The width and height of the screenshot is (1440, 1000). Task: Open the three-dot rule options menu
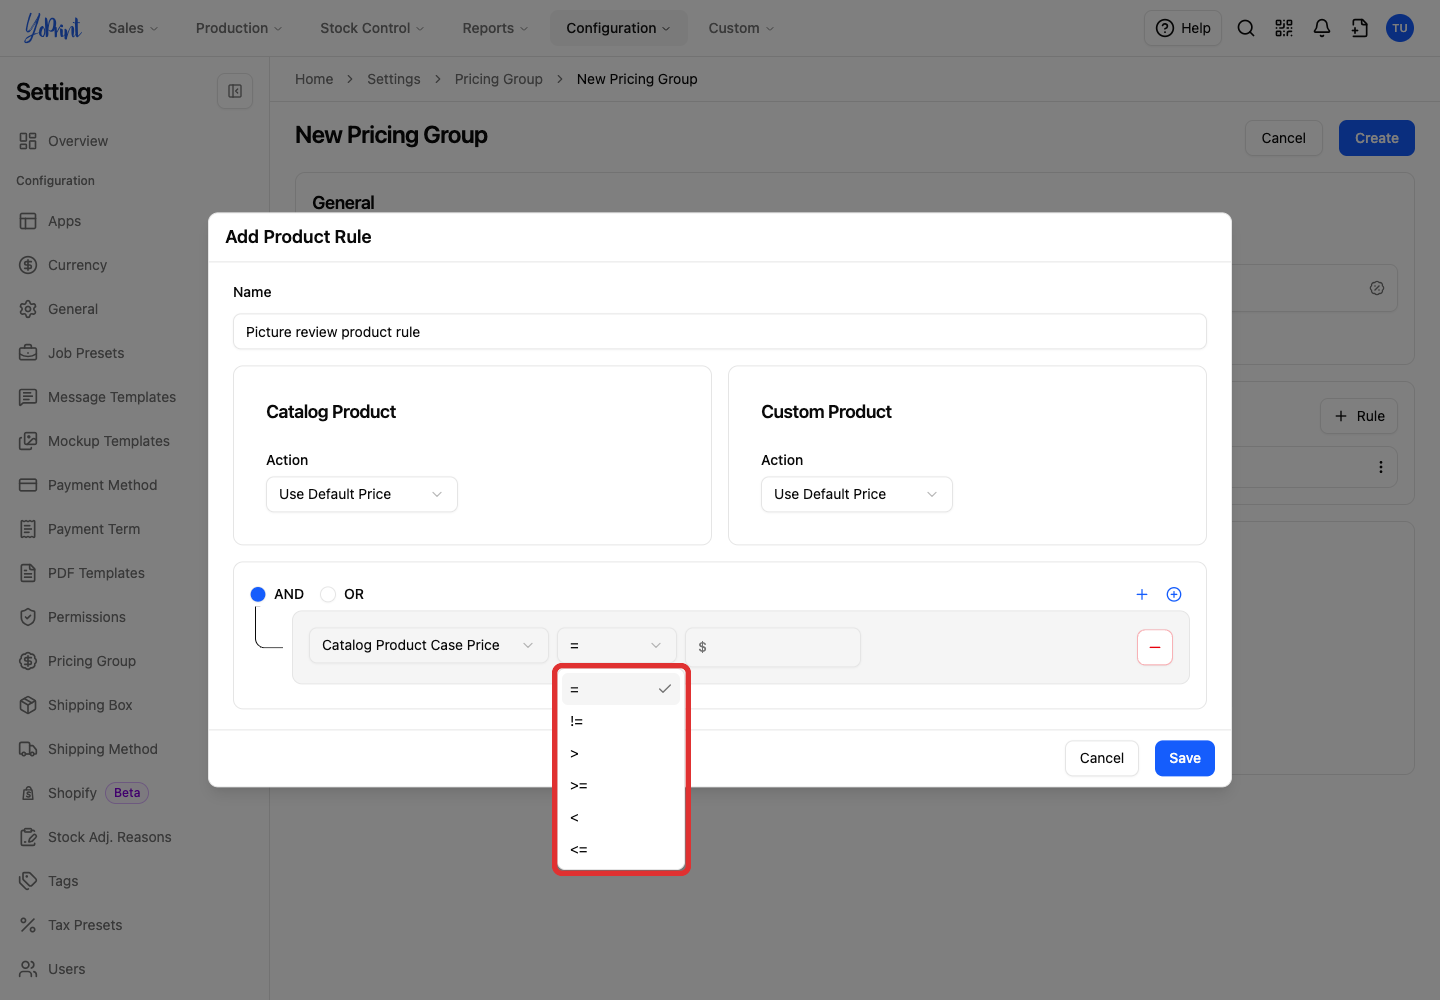1381,467
